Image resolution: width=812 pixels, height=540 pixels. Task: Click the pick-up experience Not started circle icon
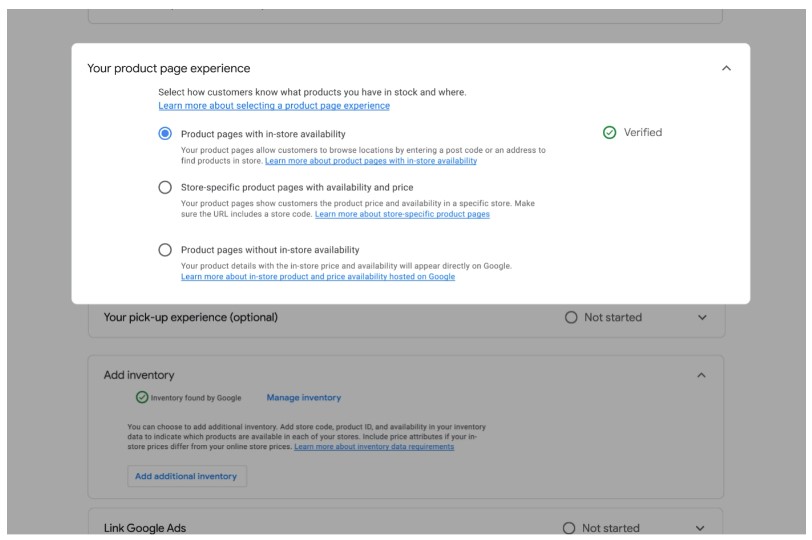(x=571, y=318)
